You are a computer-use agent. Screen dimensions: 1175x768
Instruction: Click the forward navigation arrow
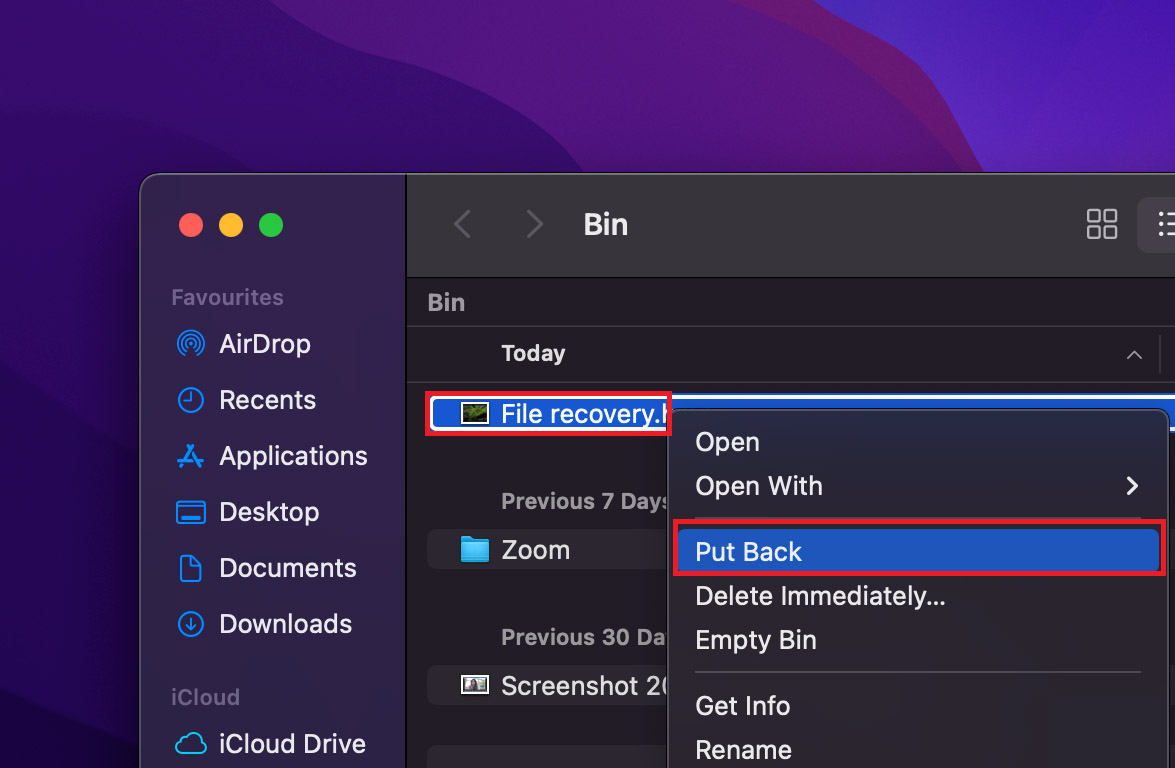click(x=534, y=224)
